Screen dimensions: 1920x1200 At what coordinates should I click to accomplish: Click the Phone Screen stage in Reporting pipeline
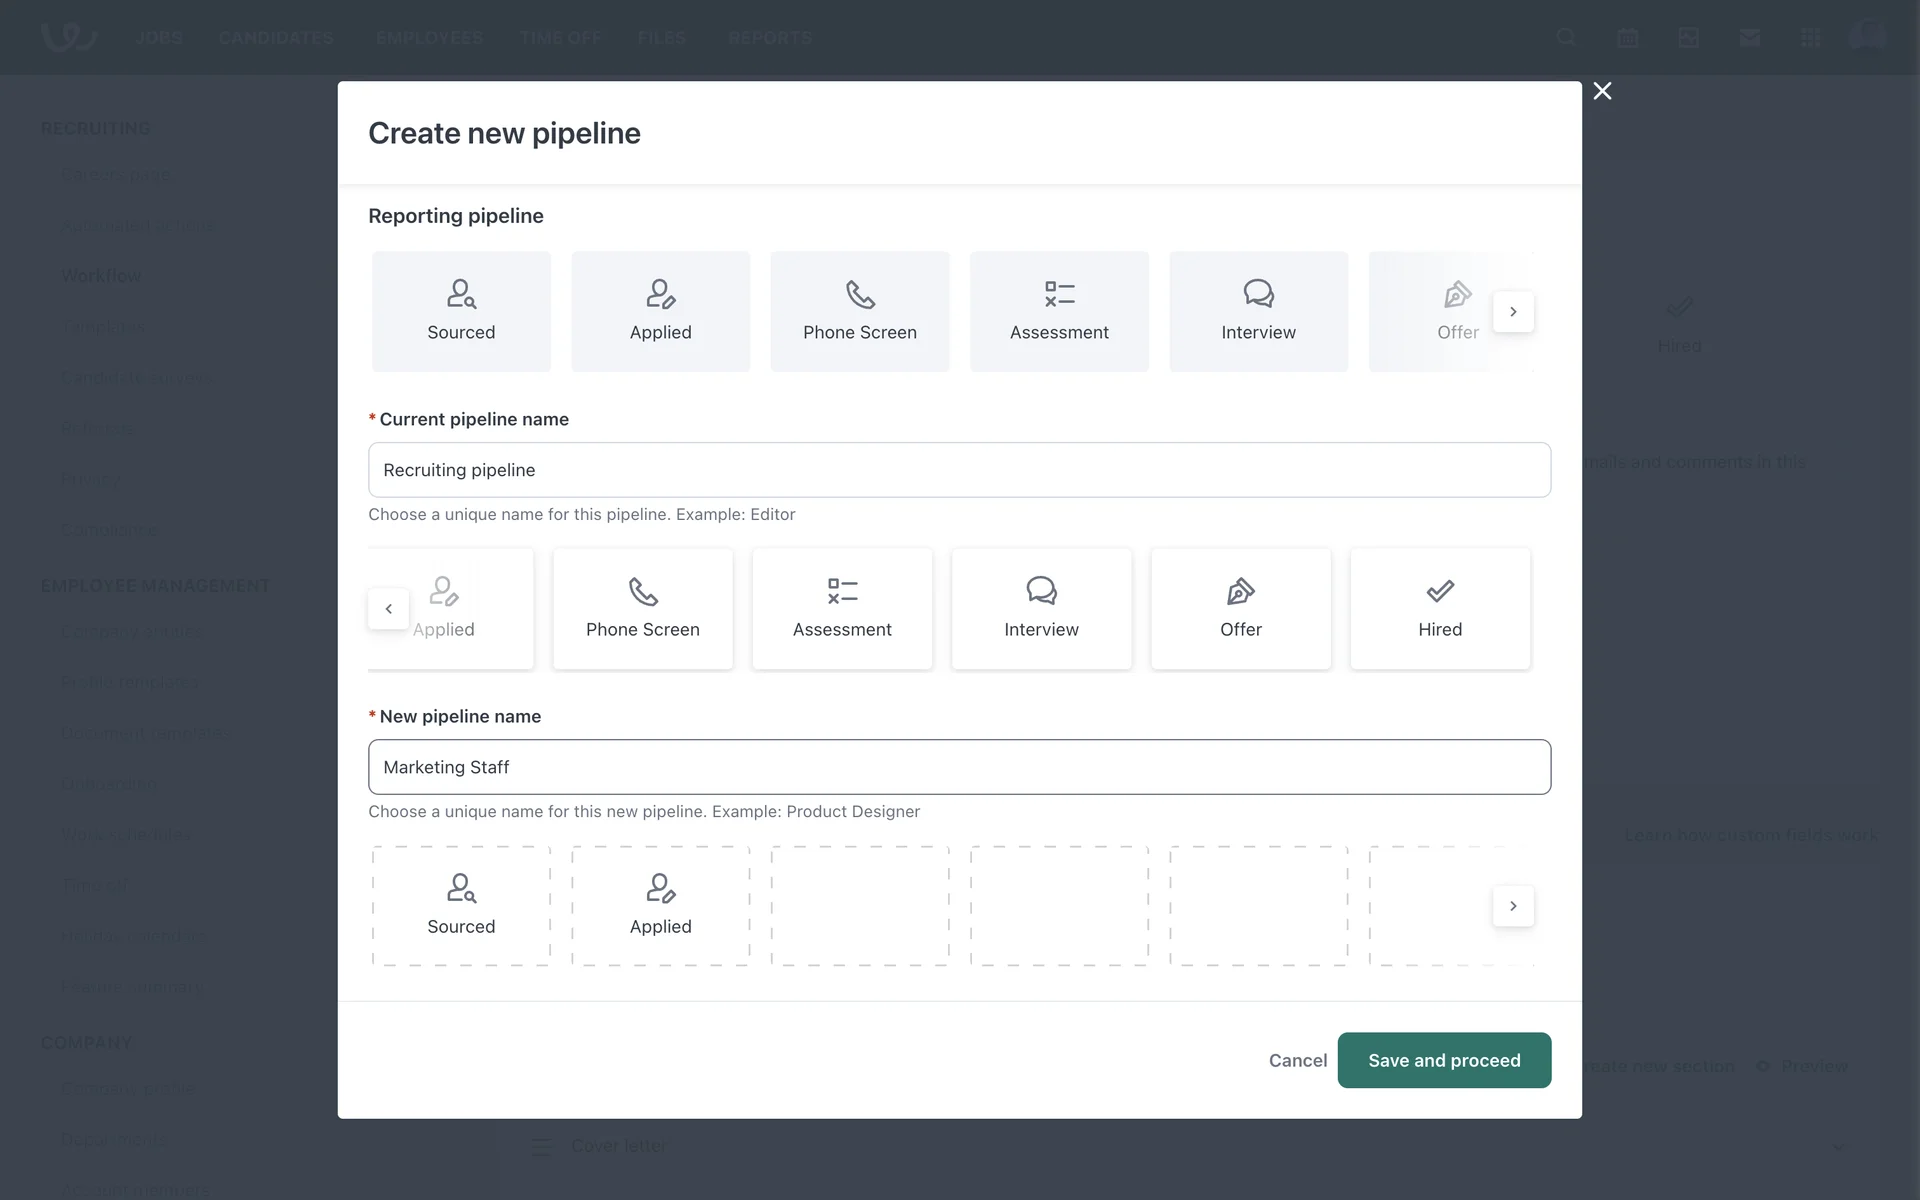(859, 311)
